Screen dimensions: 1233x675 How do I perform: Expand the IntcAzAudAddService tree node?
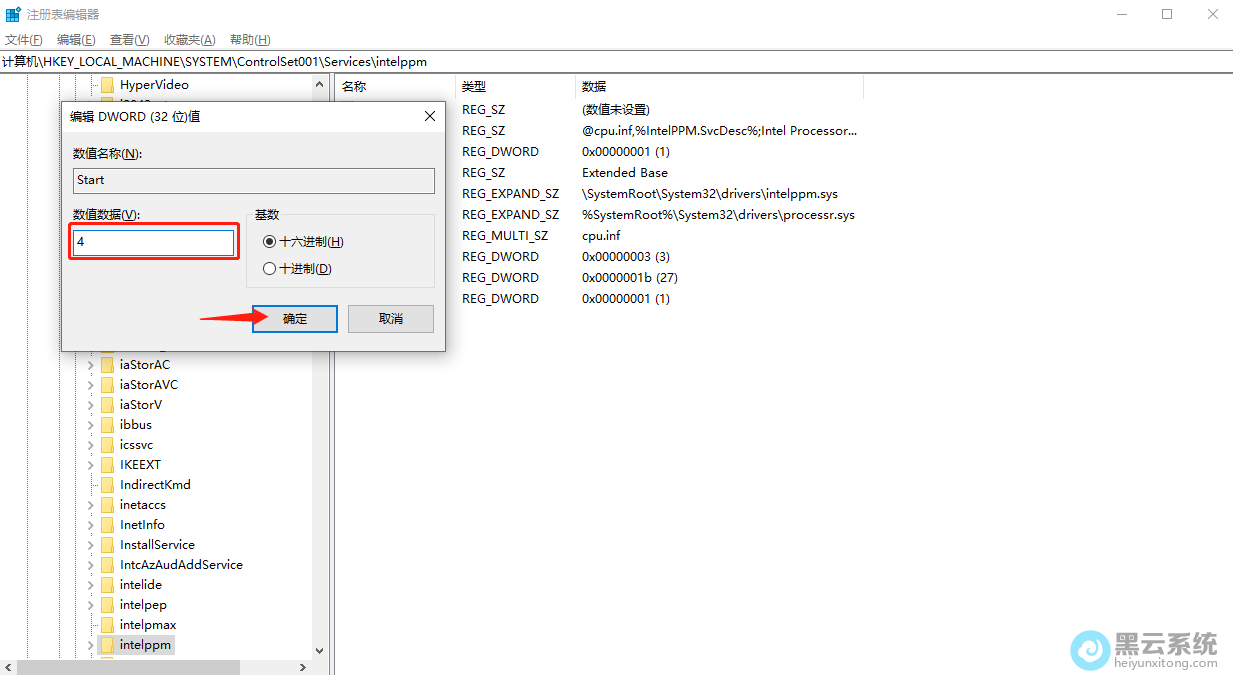click(90, 565)
